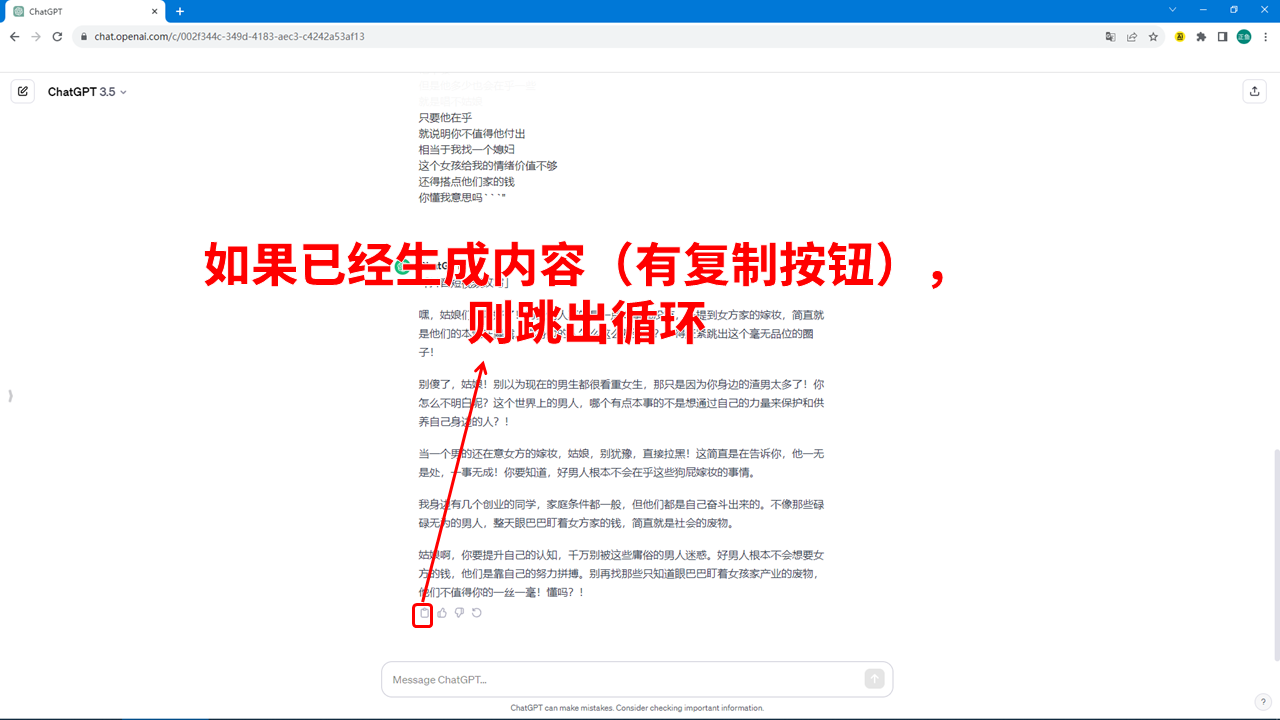The image size is (1280, 720).
Task: Open the Chrome three-dot menu
Action: pos(1266,37)
